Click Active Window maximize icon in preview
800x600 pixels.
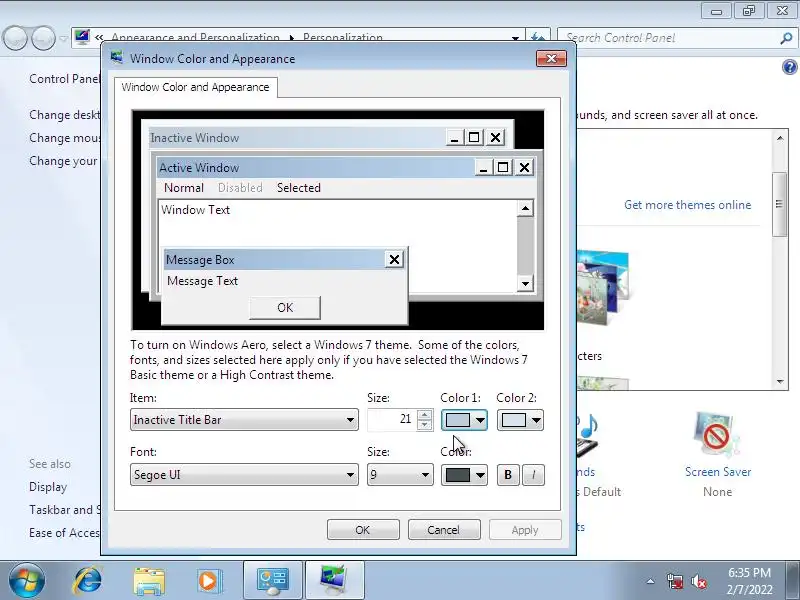[x=503, y=167]
